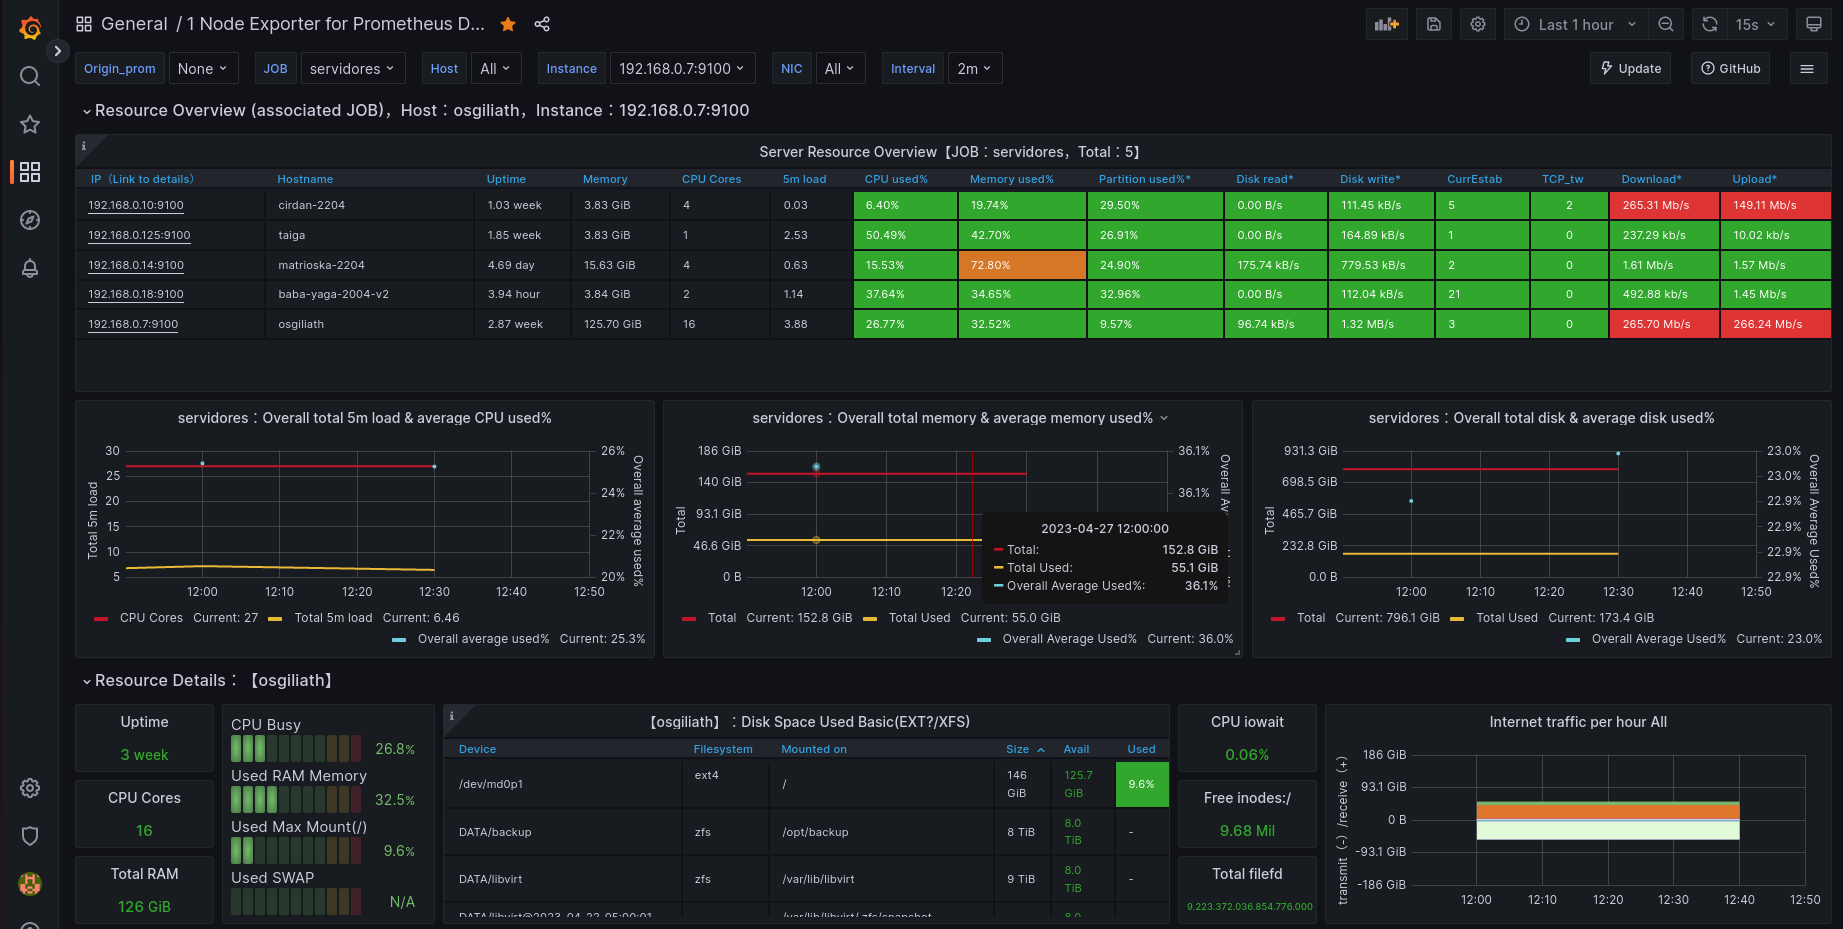
Task: Open Instance 192.168.0.7:9100 dropdown
Action: pyautogui.click(x=682, y=68)
